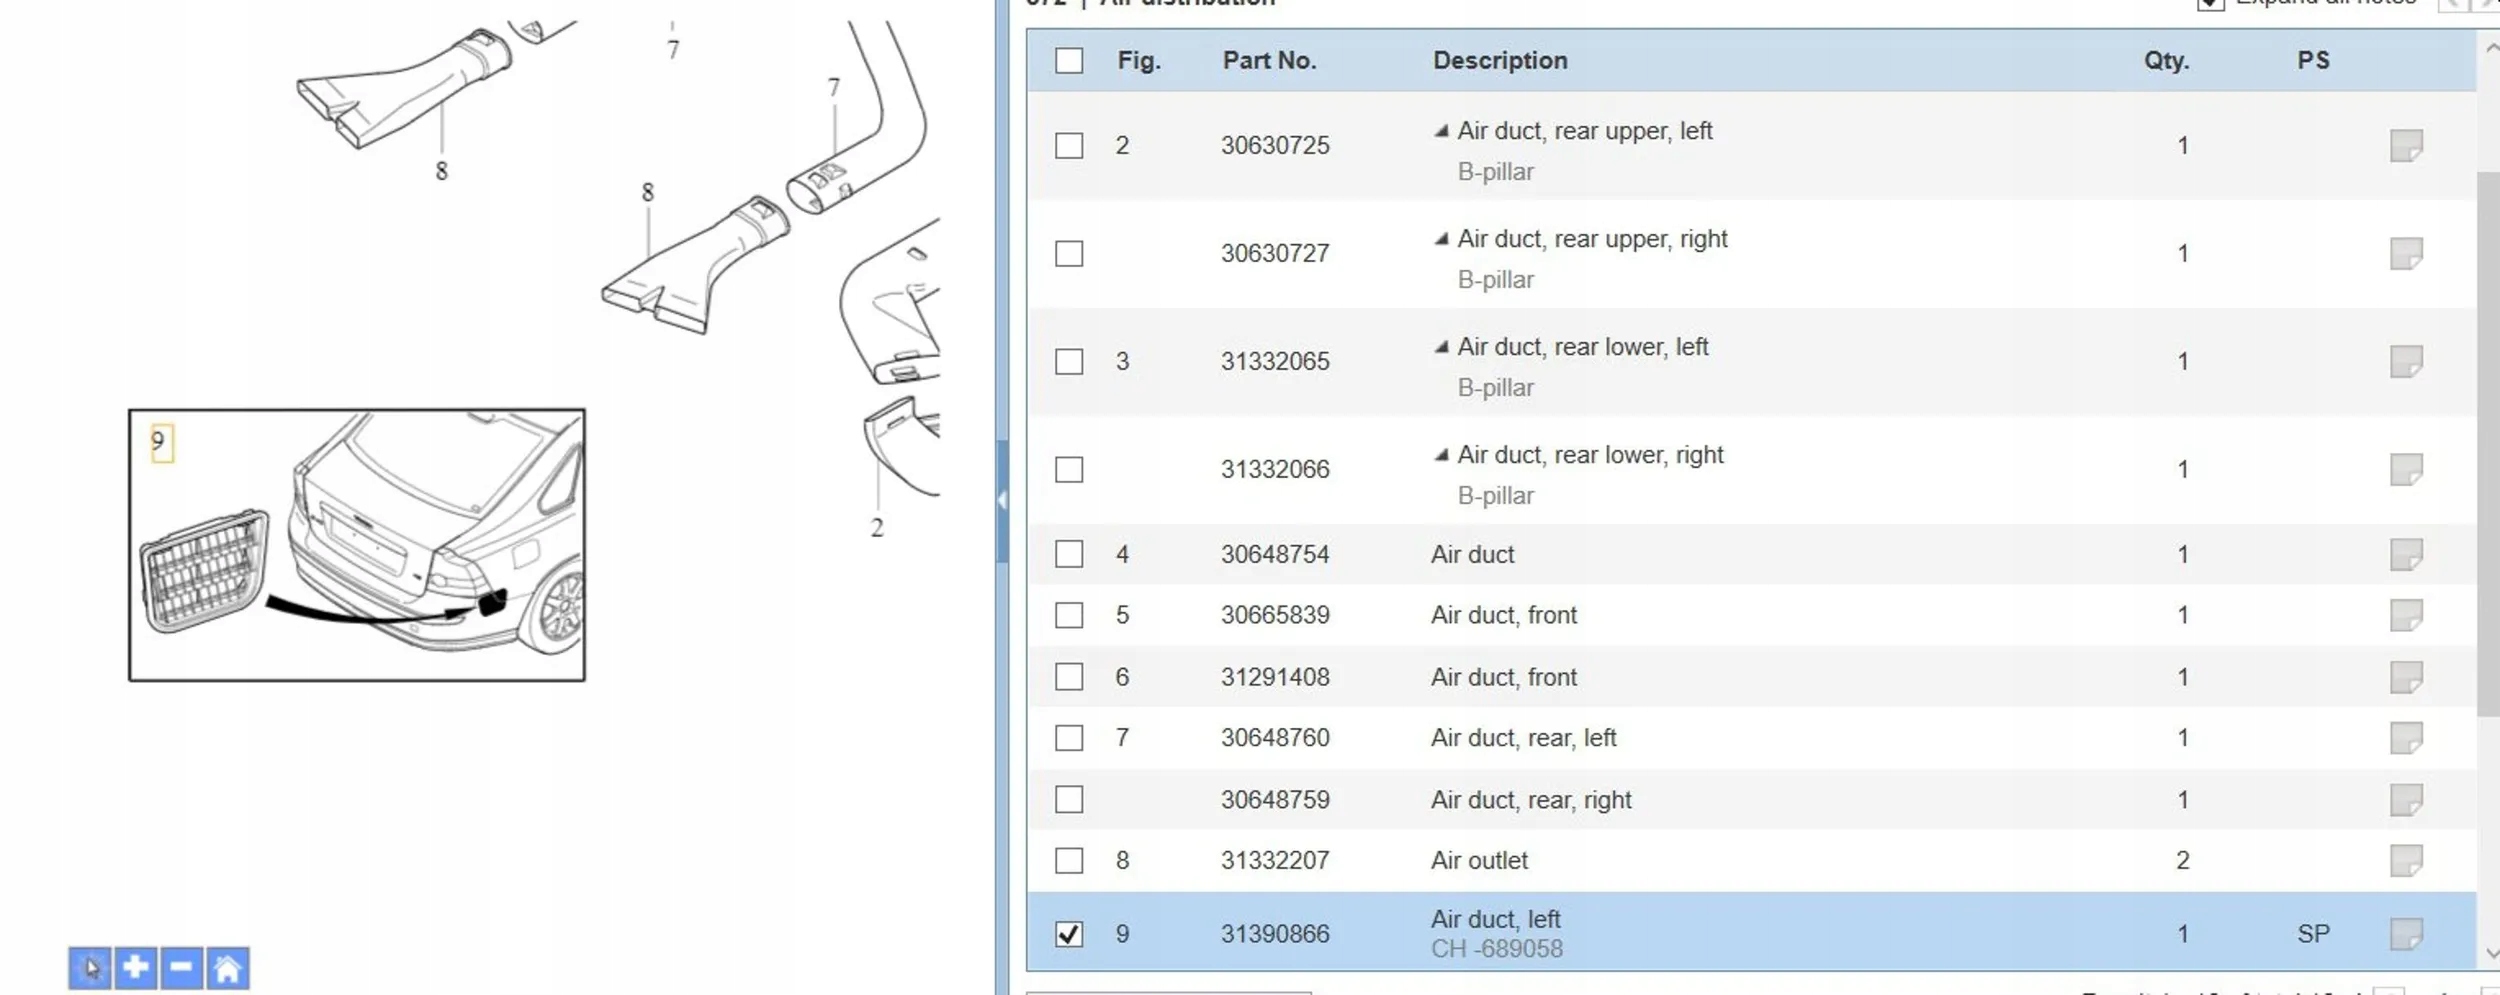This screenshot has width=2500, height=995.
Task: Open note icon for Air outlet row
Action: click(2405, 860)
